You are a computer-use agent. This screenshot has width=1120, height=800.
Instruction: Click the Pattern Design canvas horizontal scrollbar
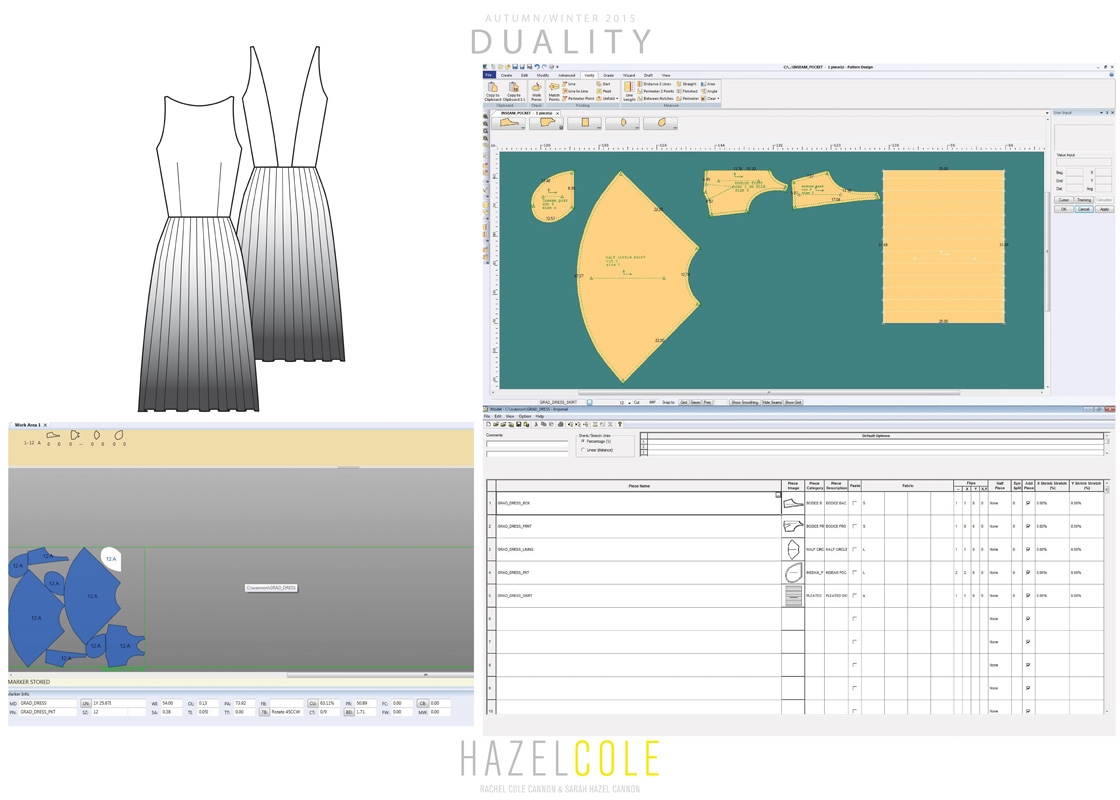pyautogui.click(x=769, y=392)
